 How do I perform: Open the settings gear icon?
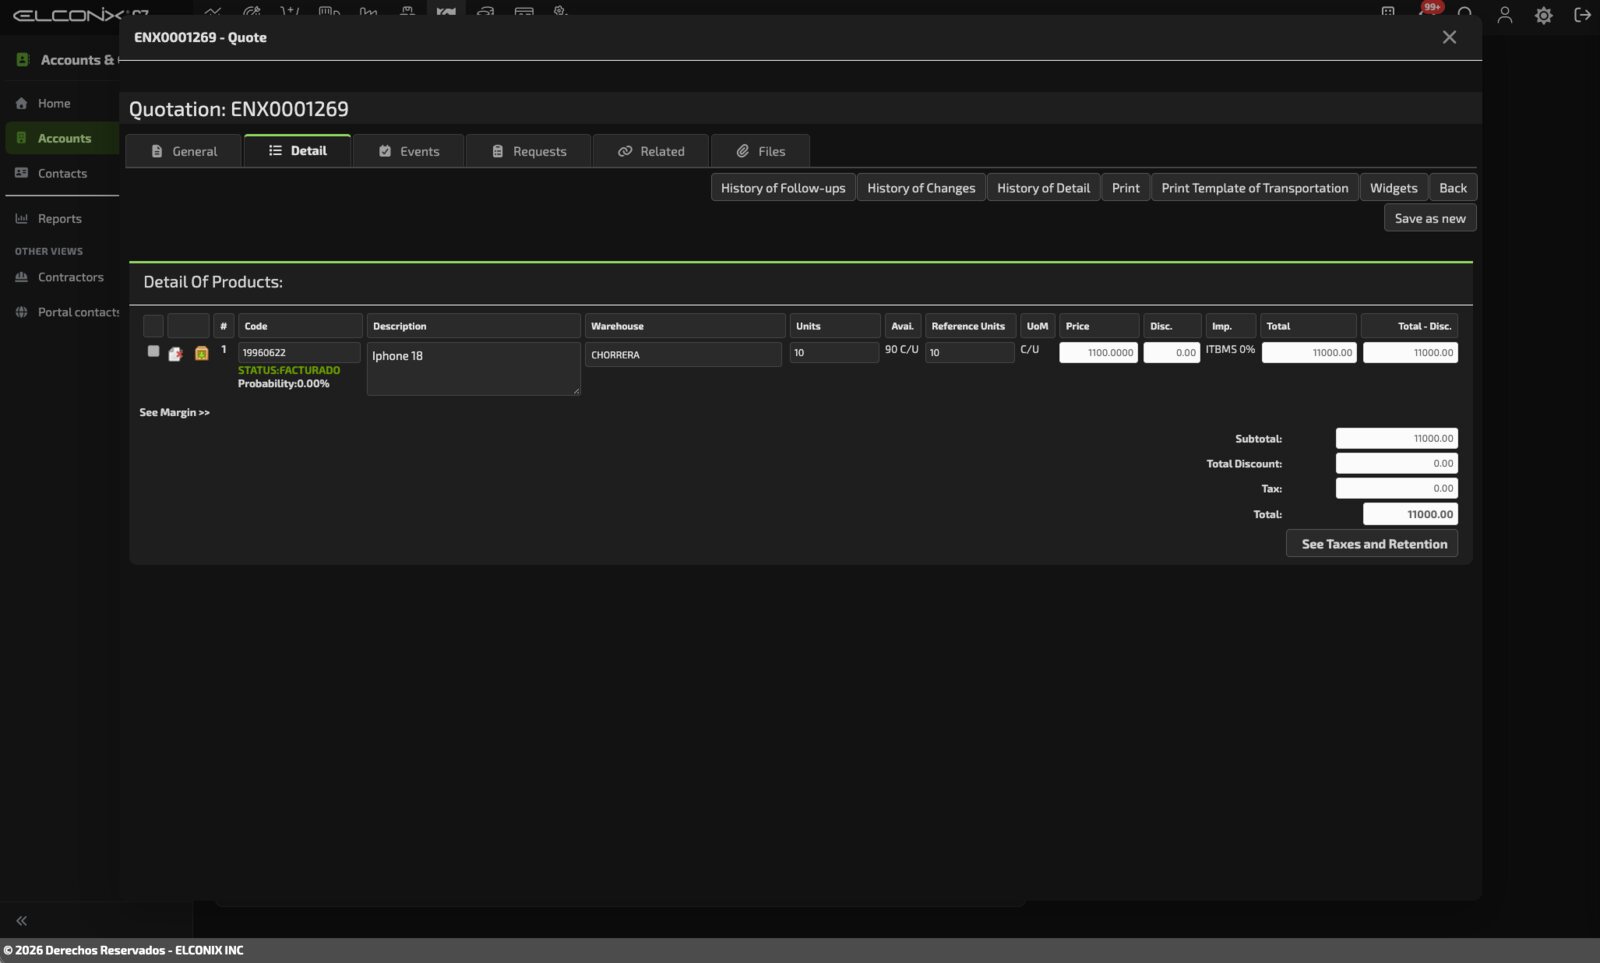pyautogui.click(x=1544, y=15)
